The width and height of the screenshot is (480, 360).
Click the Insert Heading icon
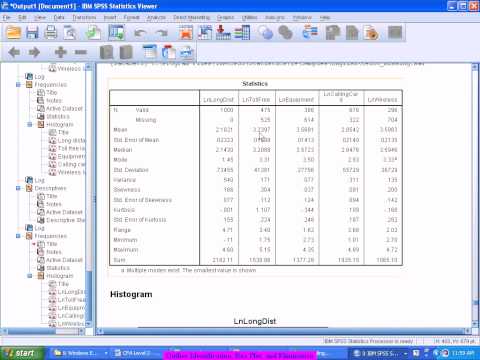coord(150,52)
